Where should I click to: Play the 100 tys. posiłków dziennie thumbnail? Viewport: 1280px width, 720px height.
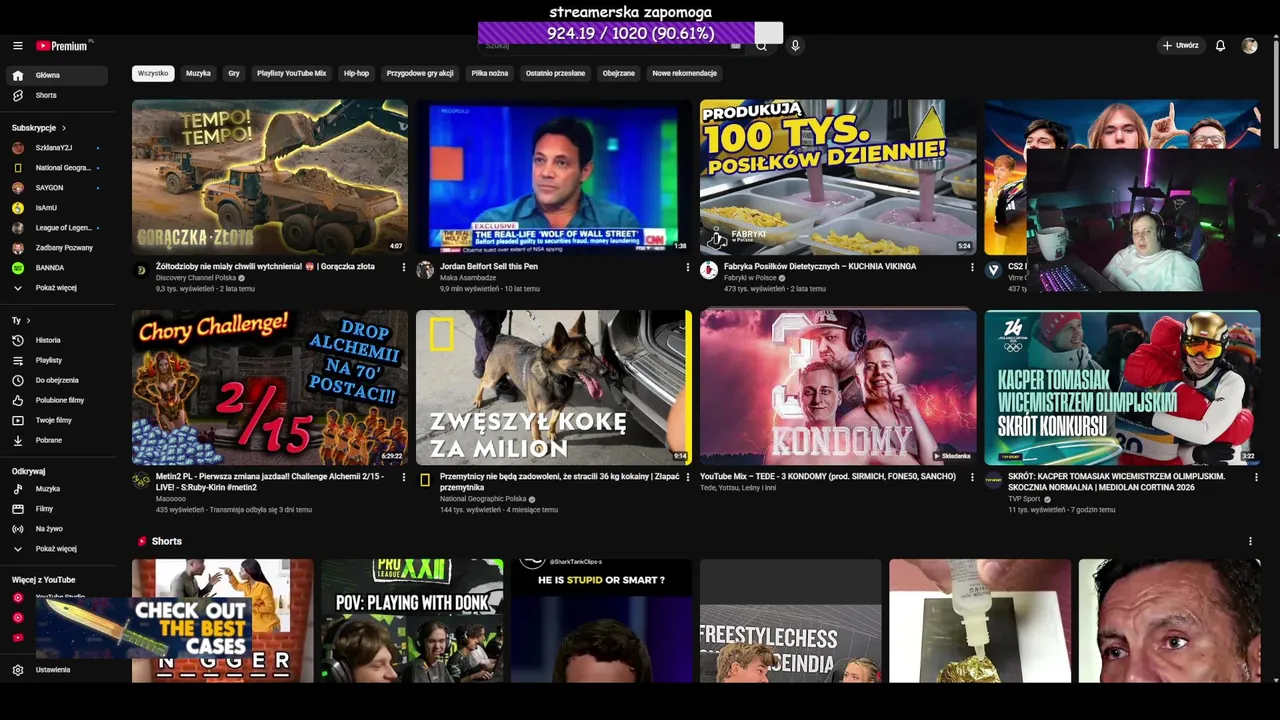[x=838, y=177]
